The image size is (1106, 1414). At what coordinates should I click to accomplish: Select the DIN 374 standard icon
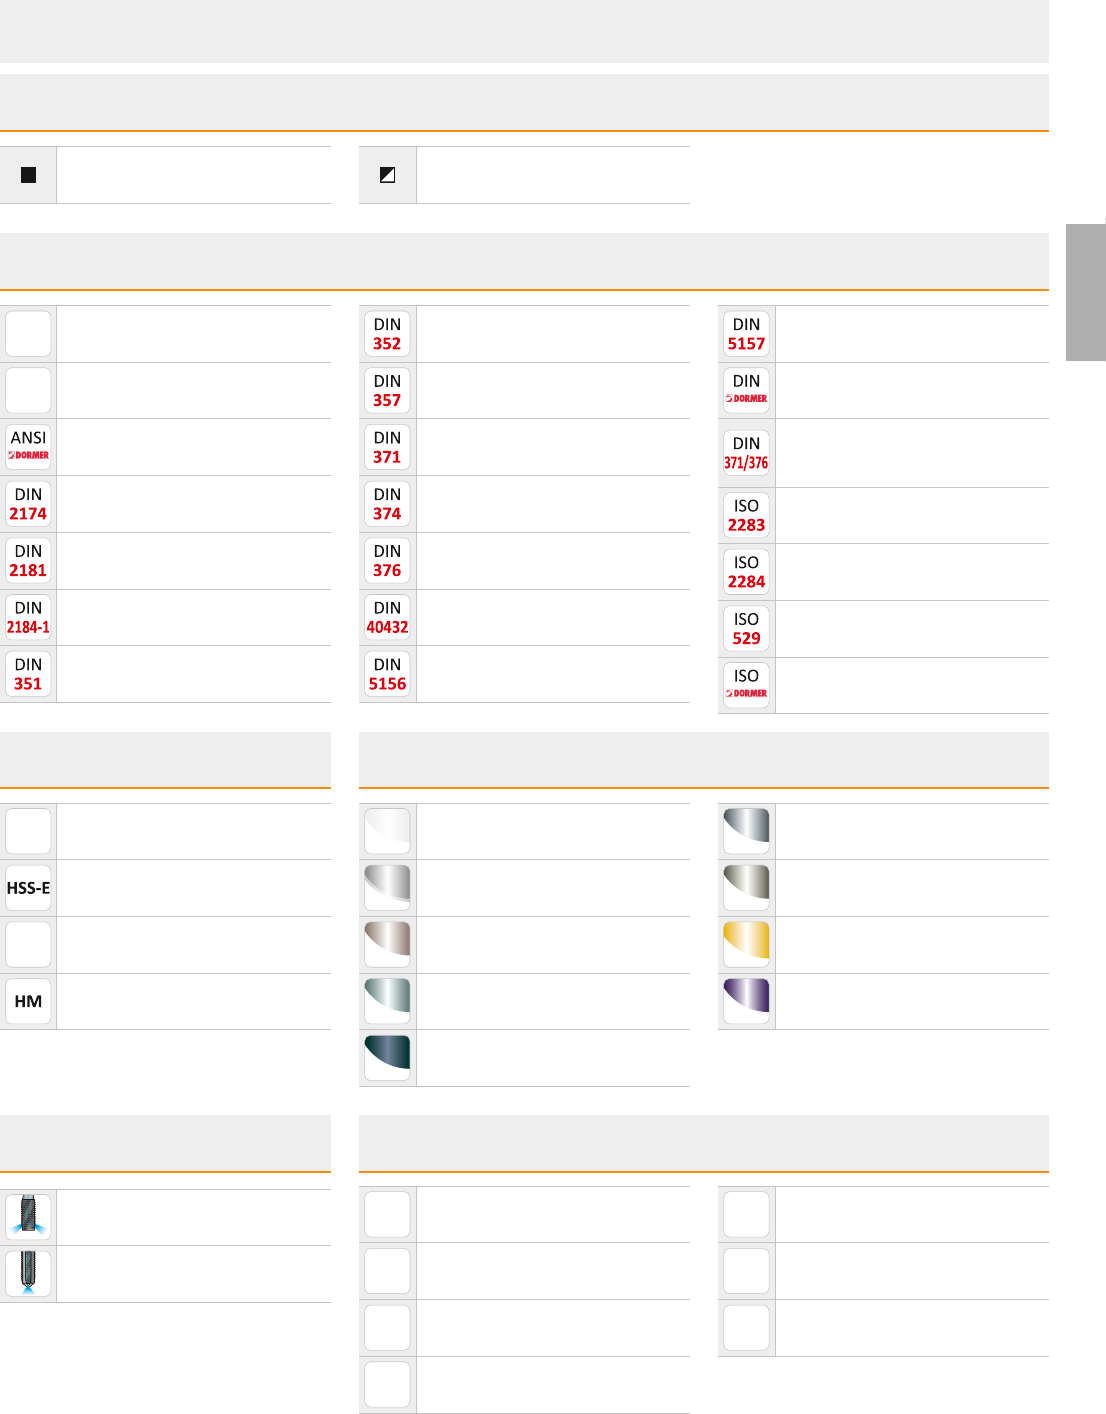[387, 504]
